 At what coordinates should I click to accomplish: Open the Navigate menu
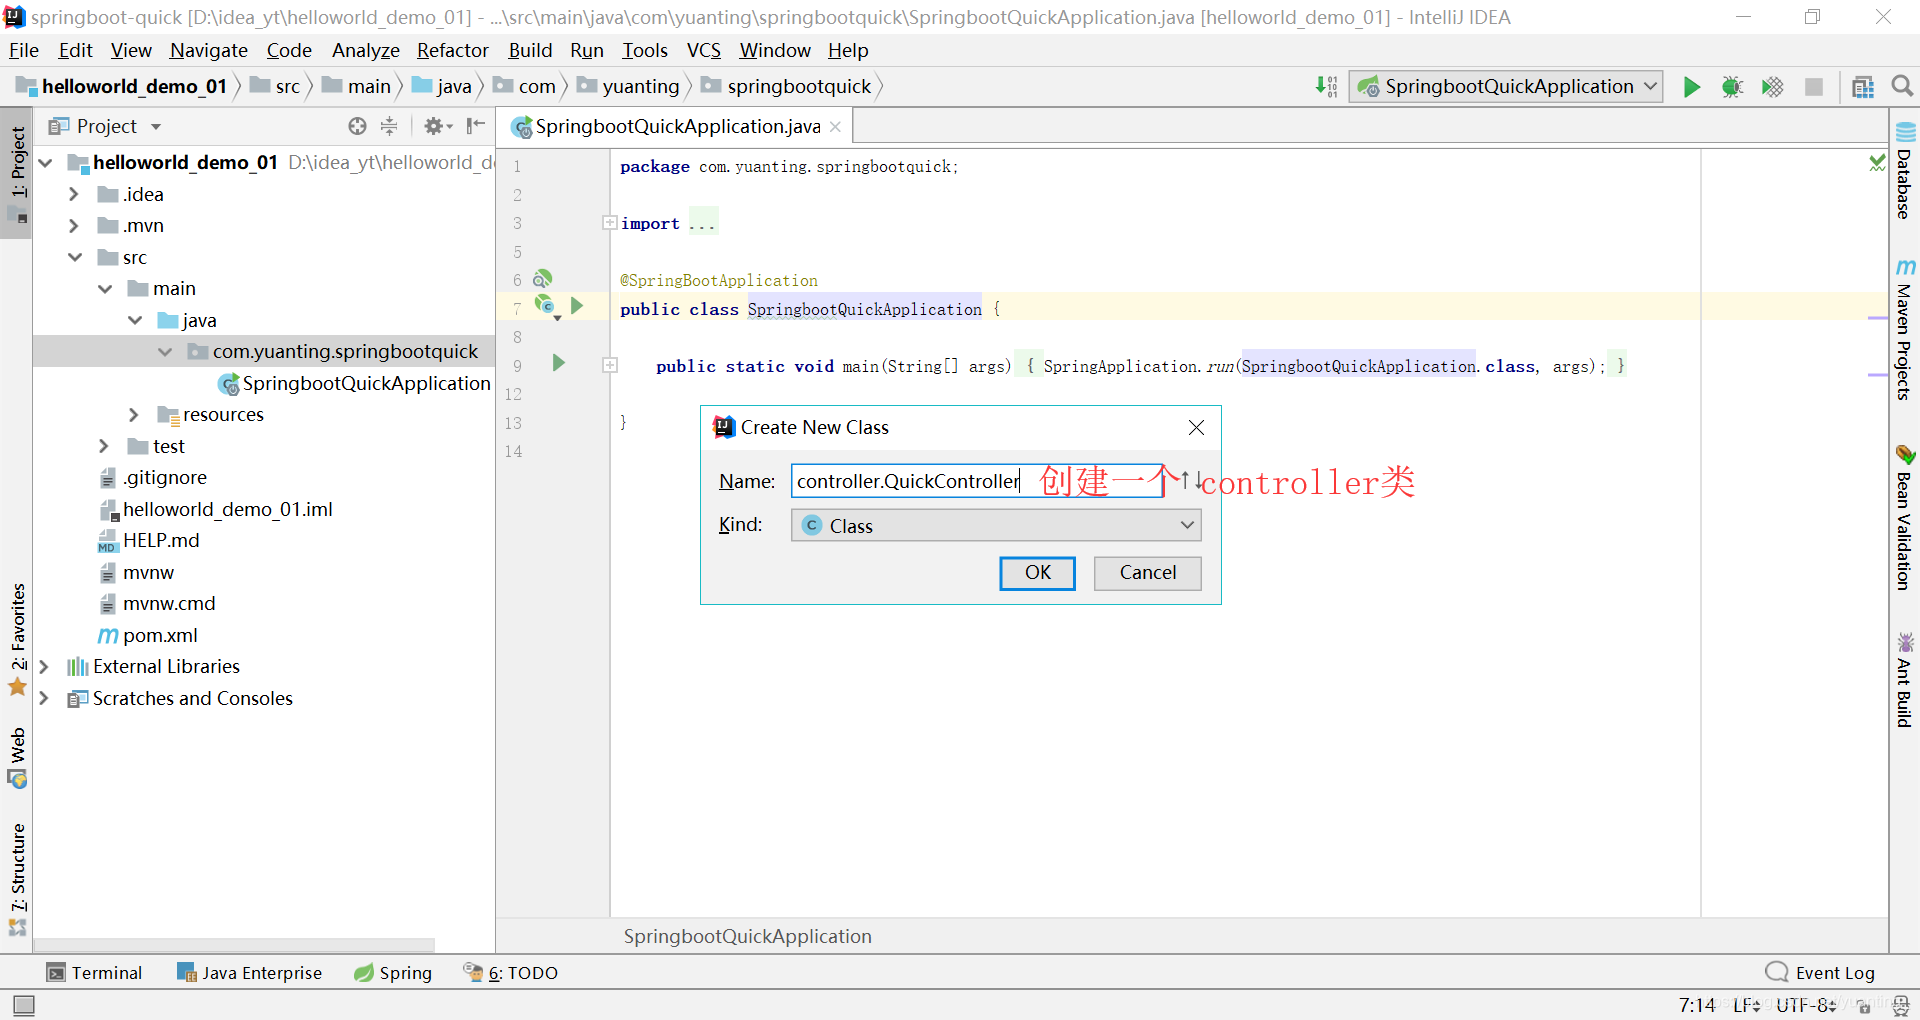(x=208, y=50)
